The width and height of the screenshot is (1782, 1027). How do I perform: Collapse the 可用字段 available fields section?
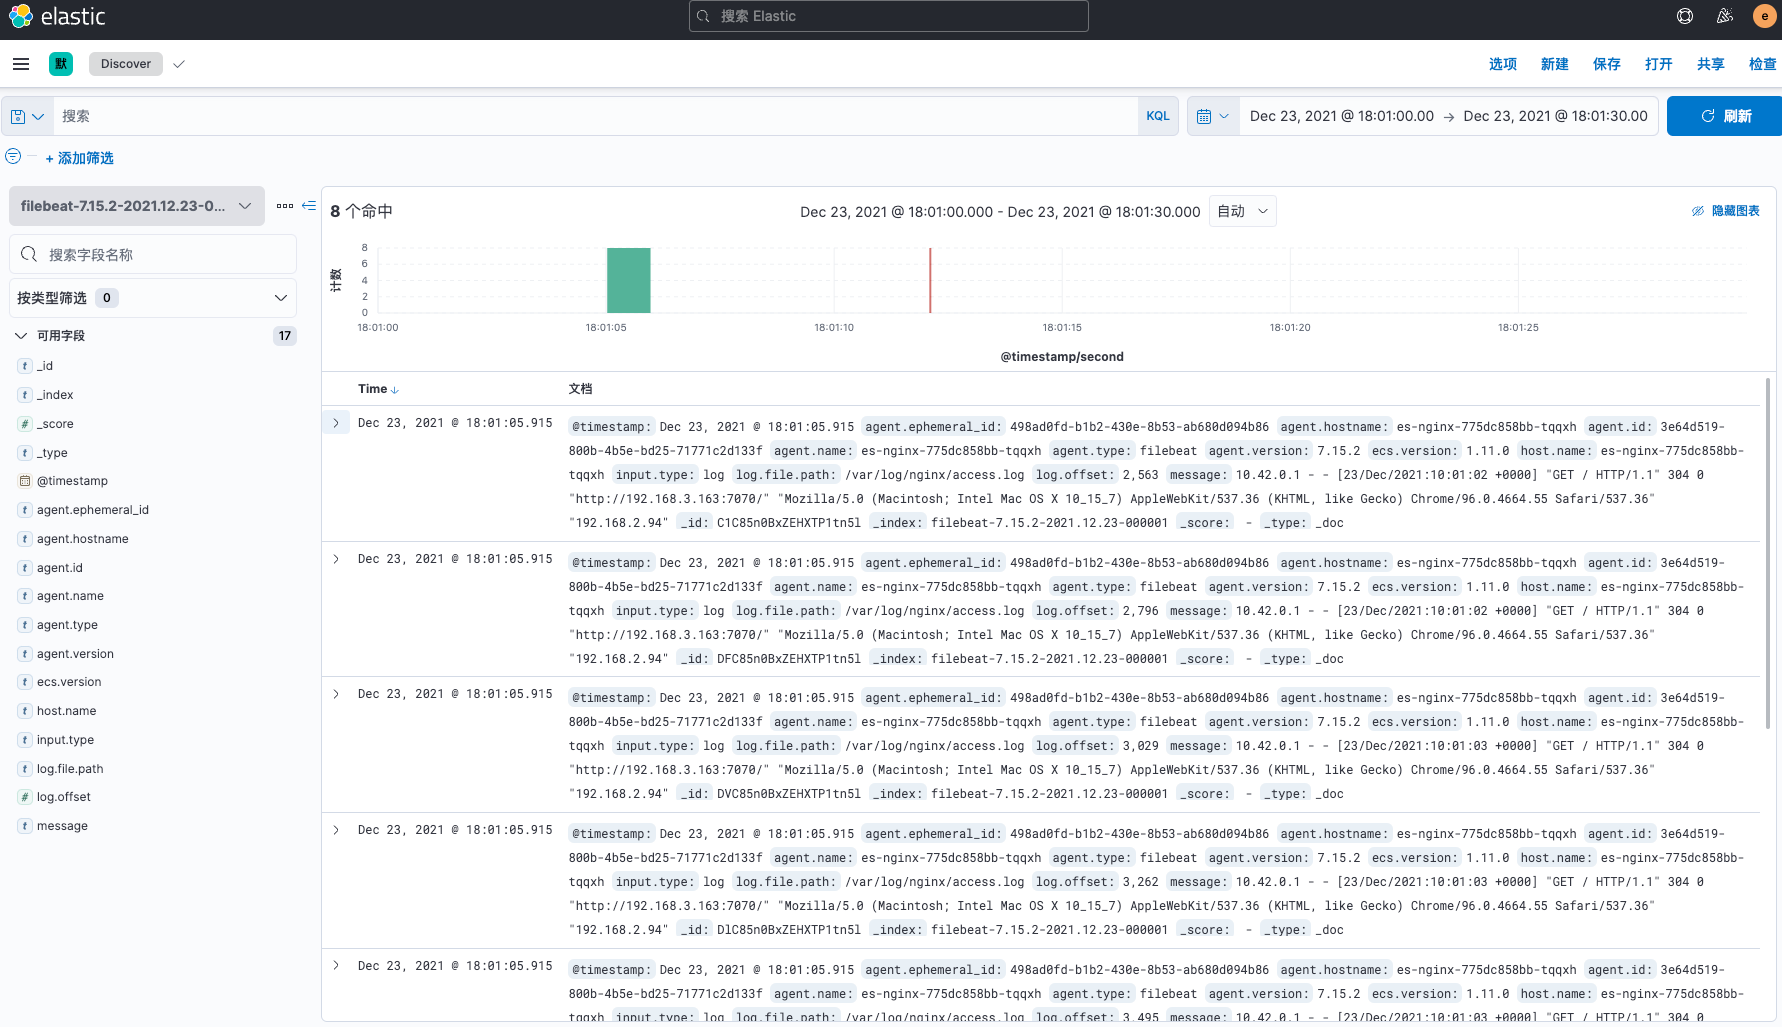click(x=21, y=336)
